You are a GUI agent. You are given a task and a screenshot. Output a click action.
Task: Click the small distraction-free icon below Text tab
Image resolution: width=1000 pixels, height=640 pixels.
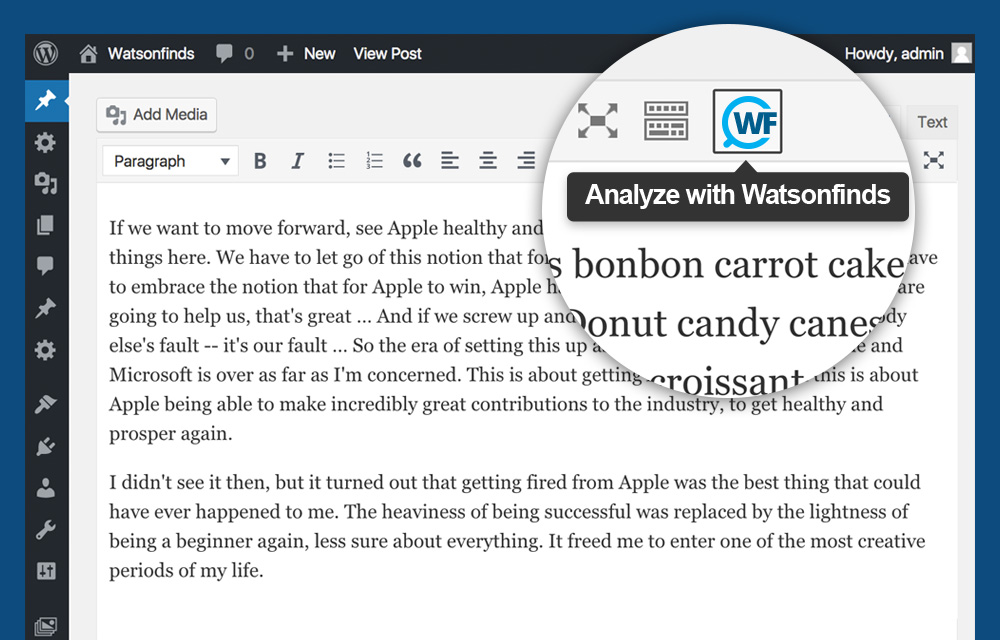click(x=933, y=160)
